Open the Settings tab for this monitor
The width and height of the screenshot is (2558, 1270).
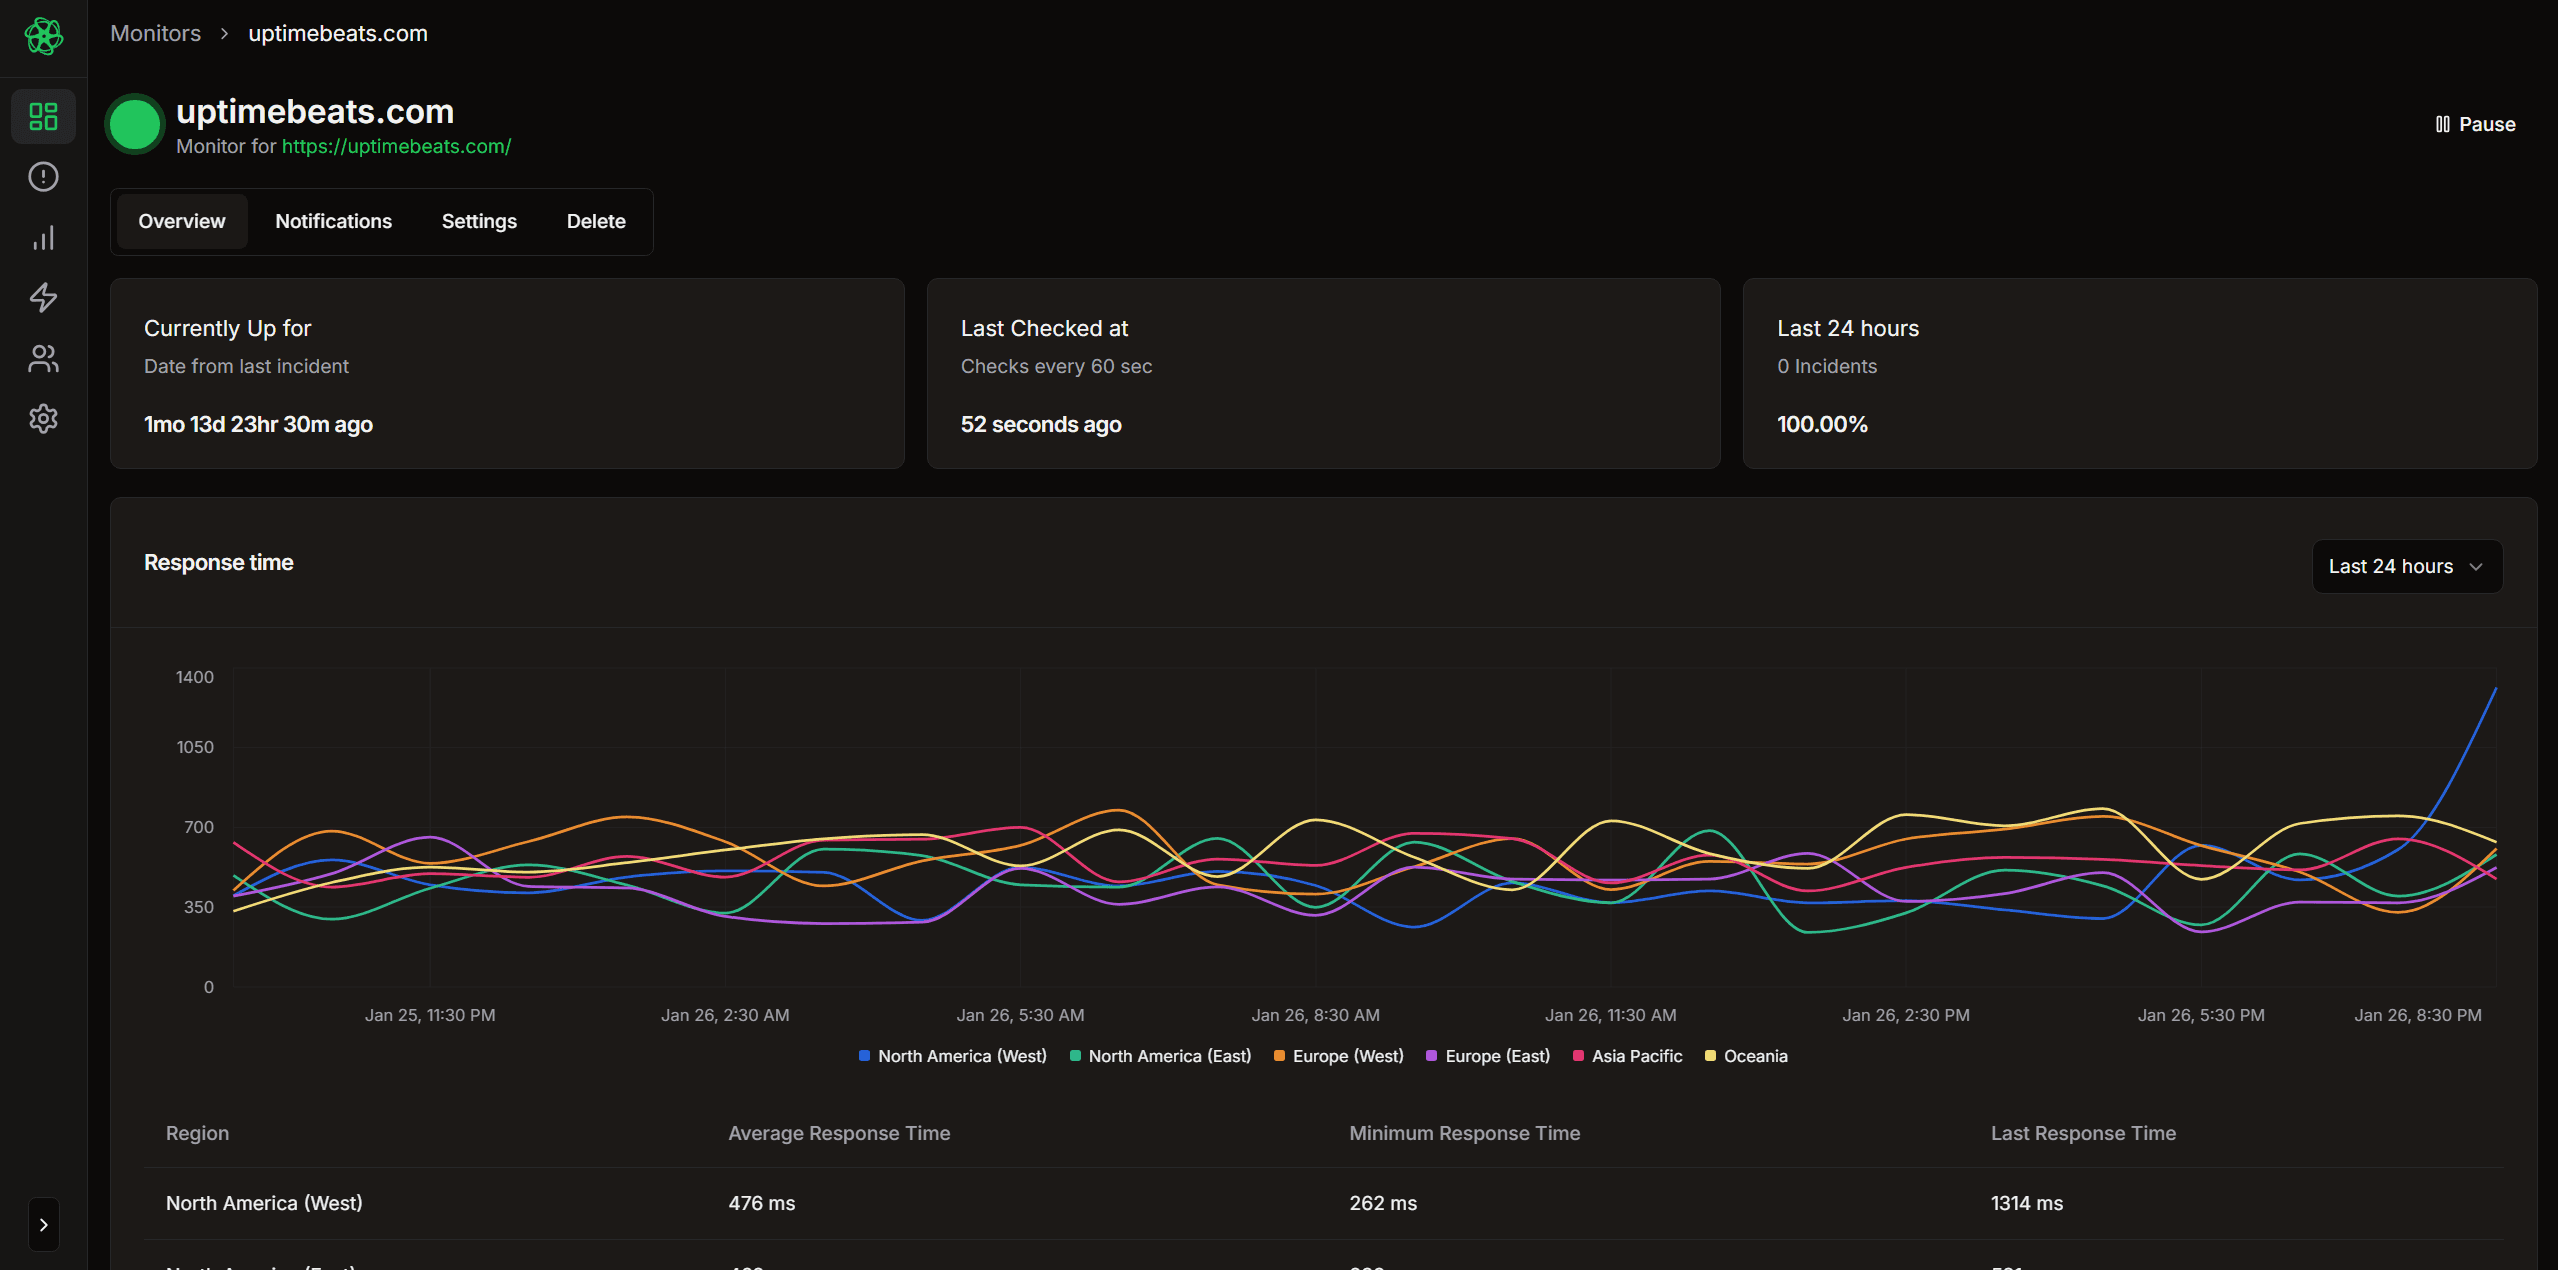[479, 221]
